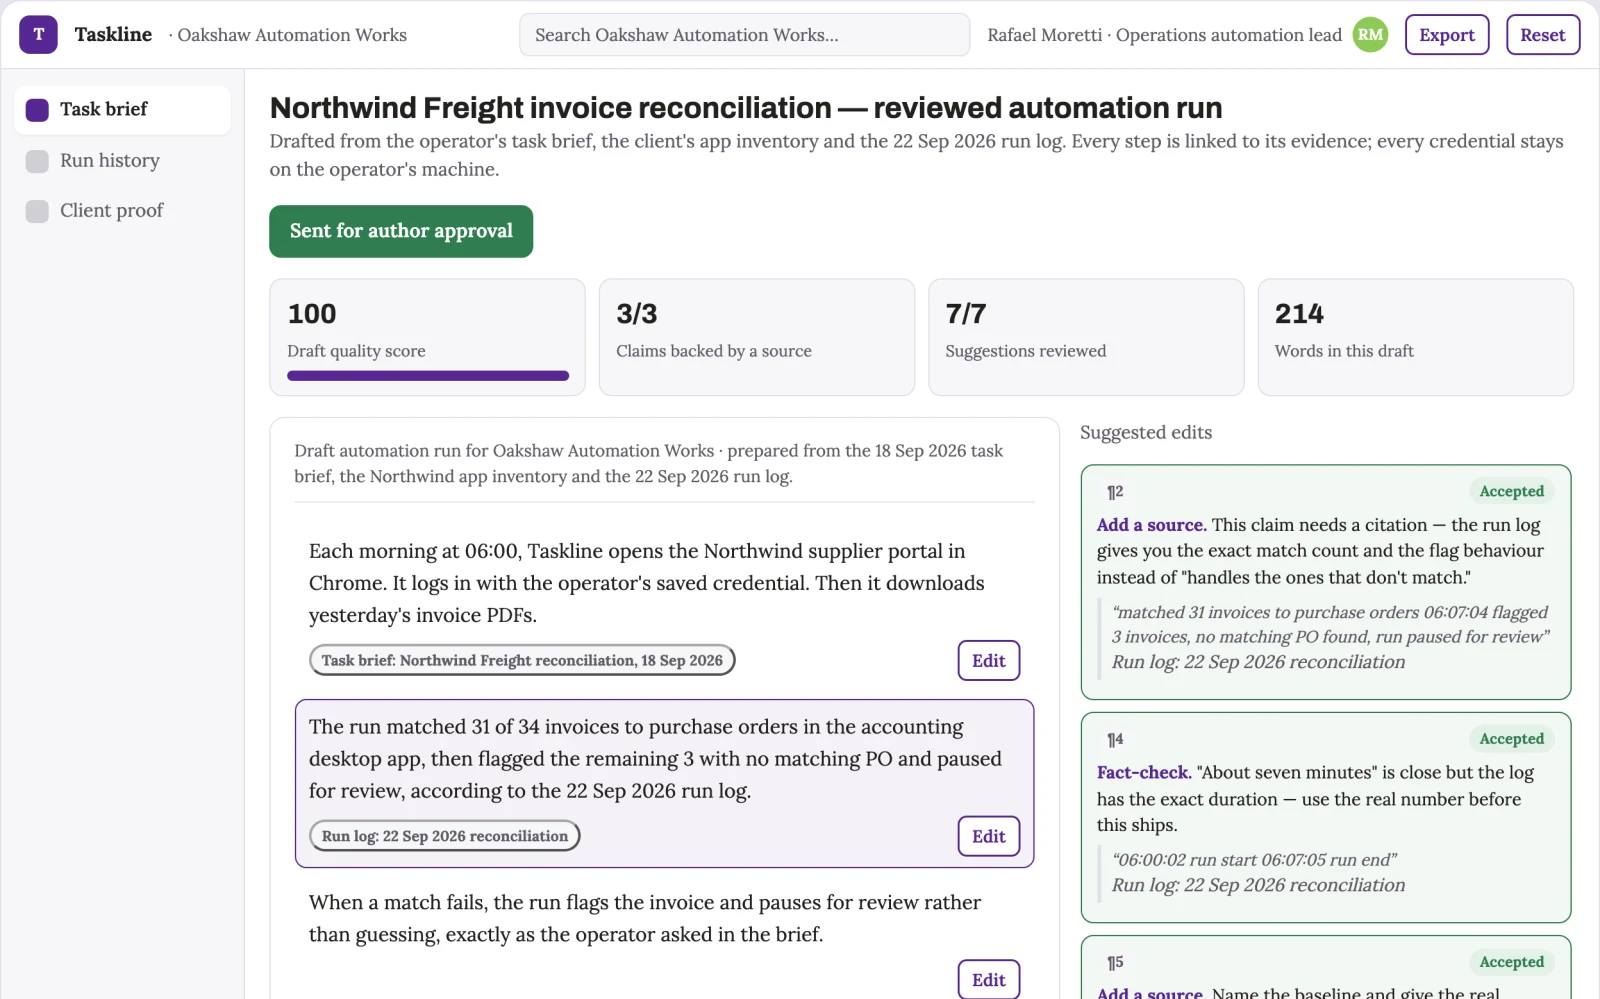Click the quoted 'matched 31 invoices' evidence

pyautogui.click(x=1330, y=625)
